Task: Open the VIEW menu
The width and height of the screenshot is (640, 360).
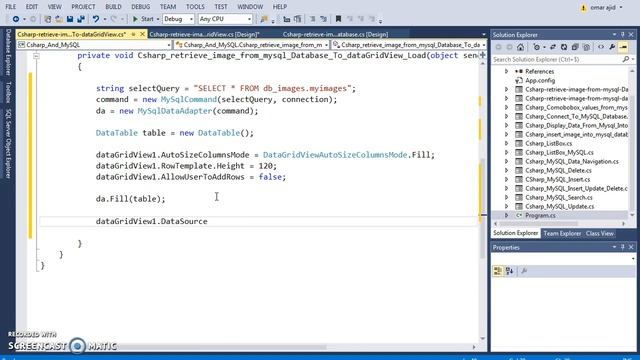Action: (54, 7)
